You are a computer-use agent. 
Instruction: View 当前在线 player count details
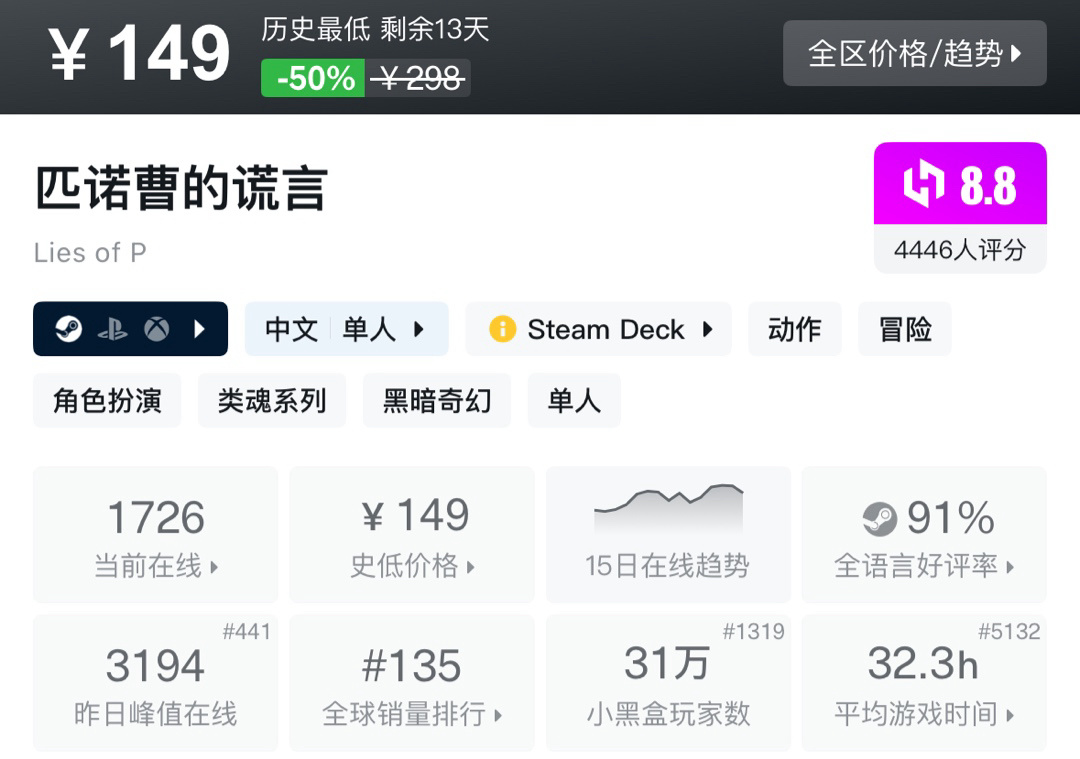pyautogui.click(x=156, y=535)
